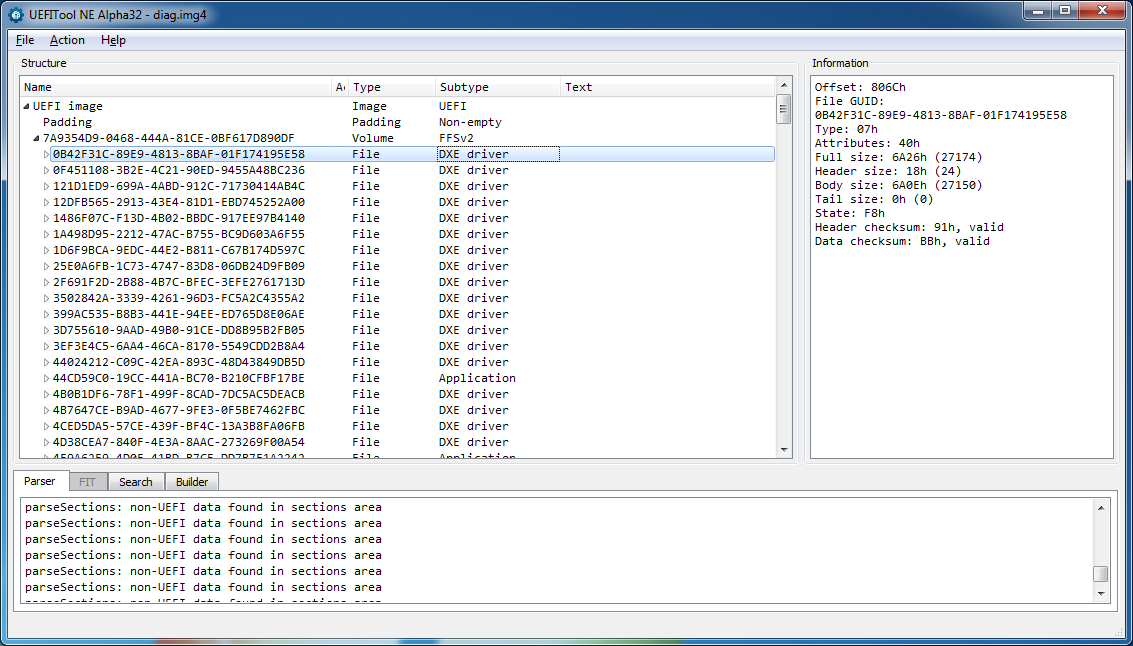Click 'Attributes: 40h' in Information panel
Screen dimensions: 1133x646
pos(867,143)
